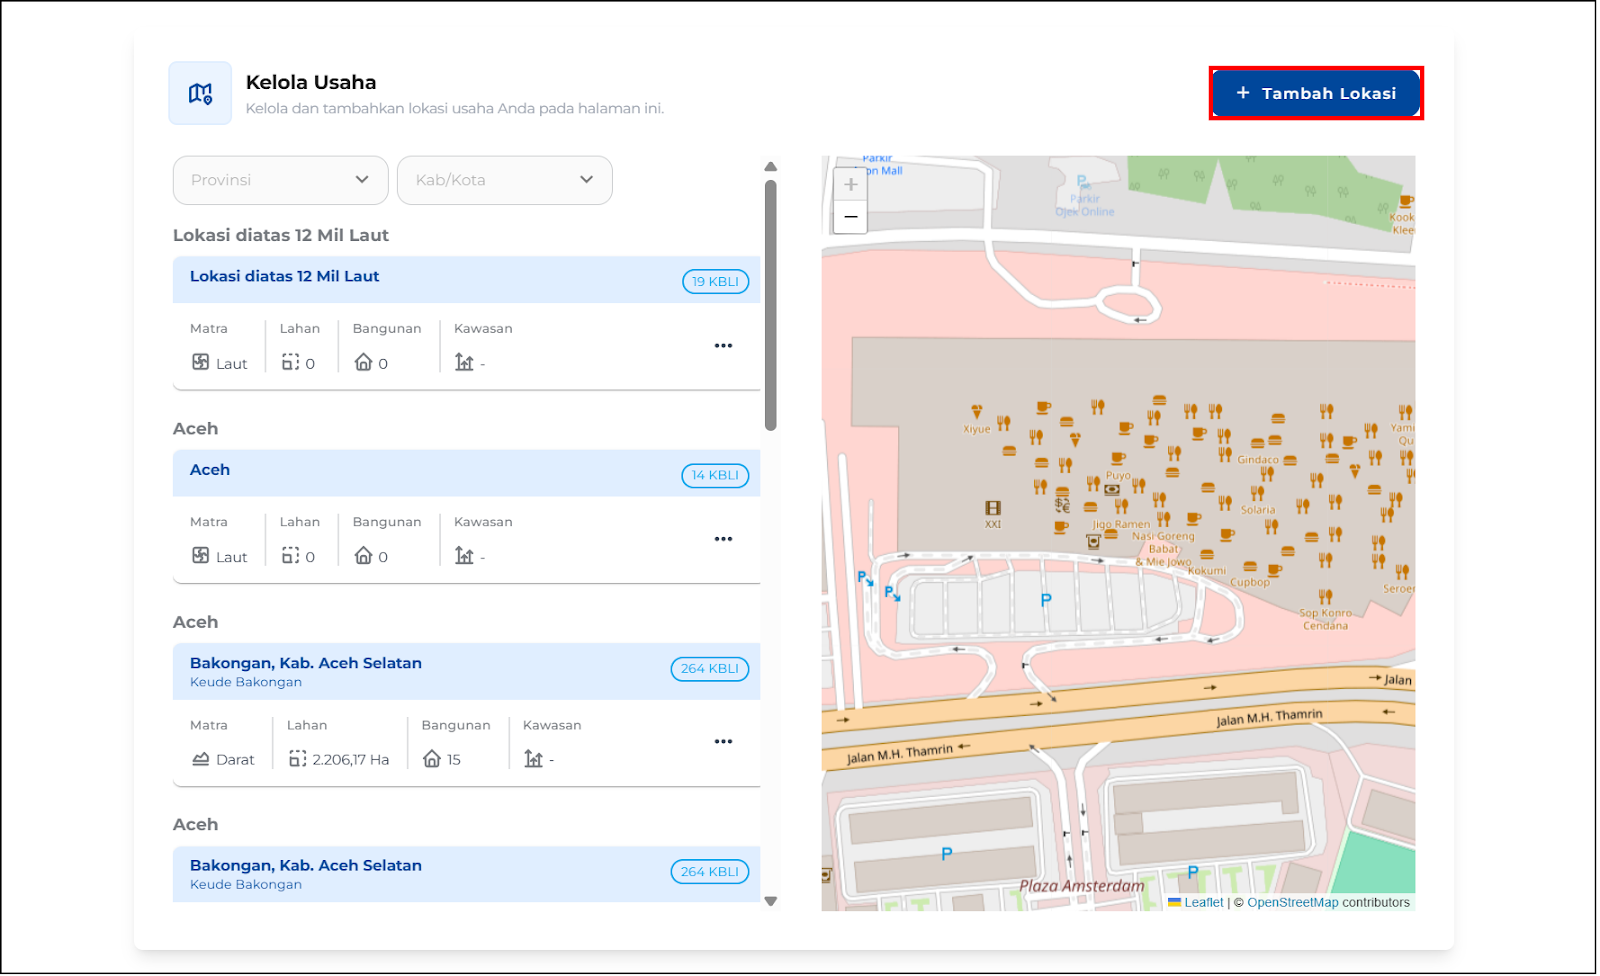Click the scrollbar thumb of location list

point(770,305)
